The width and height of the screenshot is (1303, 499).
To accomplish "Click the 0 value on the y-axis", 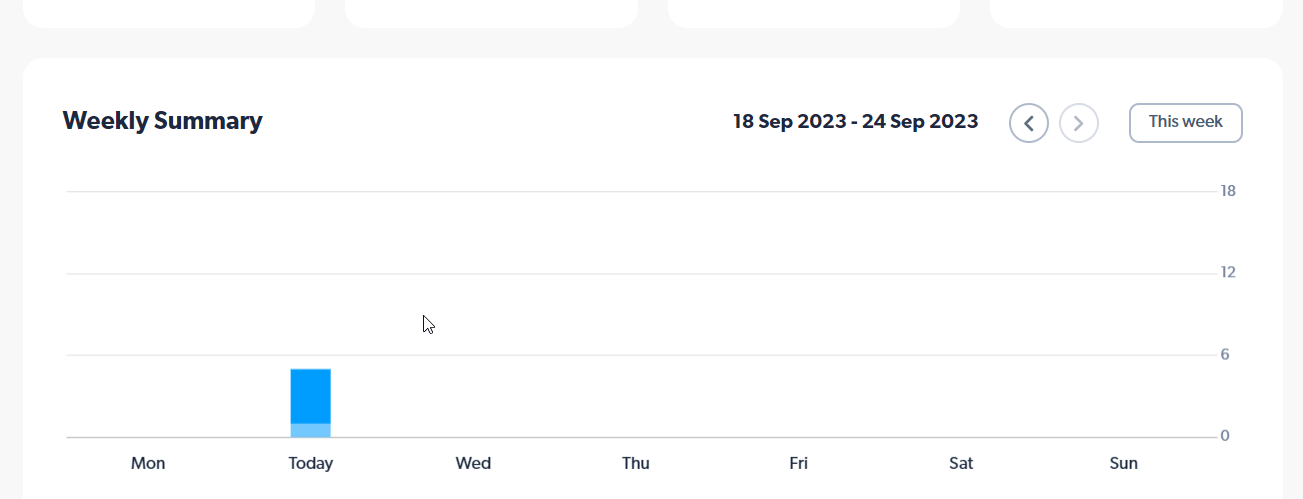I will click(1225, 437).
